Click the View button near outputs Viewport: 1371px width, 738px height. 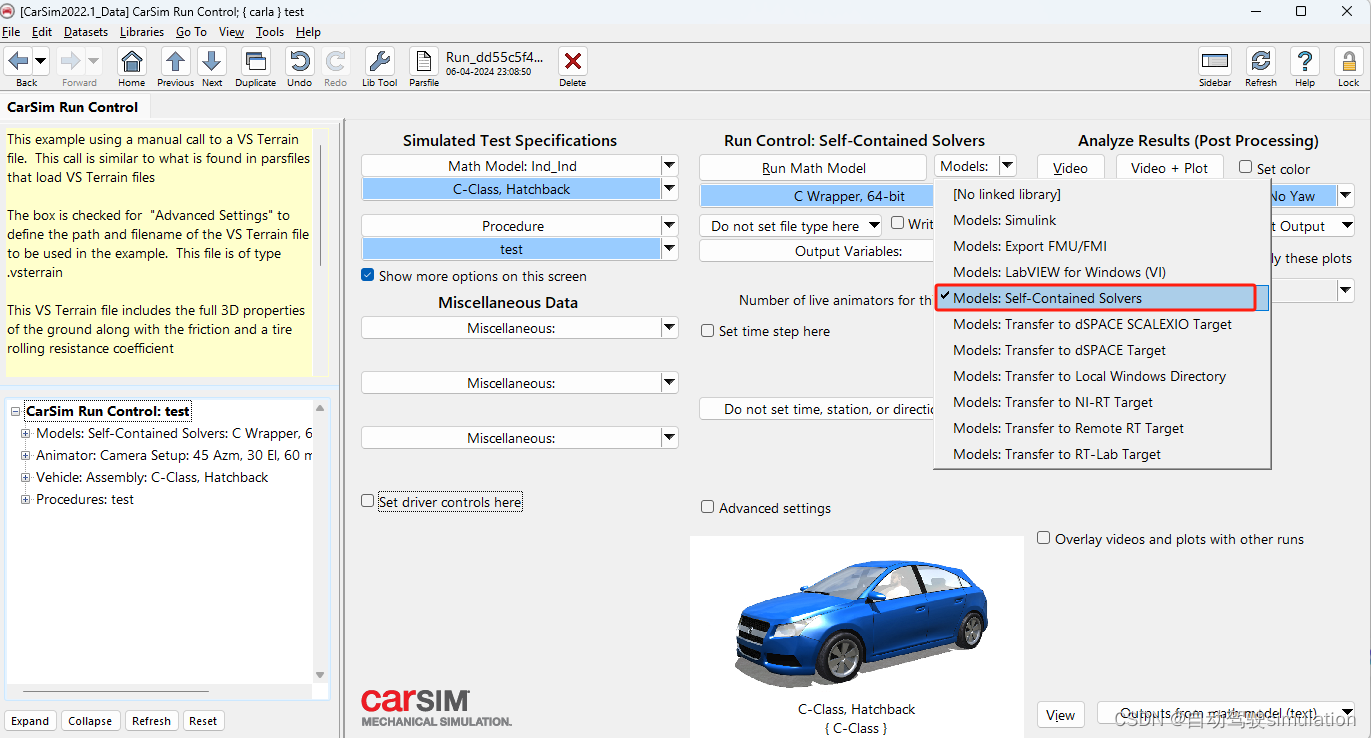[1060, 715]
